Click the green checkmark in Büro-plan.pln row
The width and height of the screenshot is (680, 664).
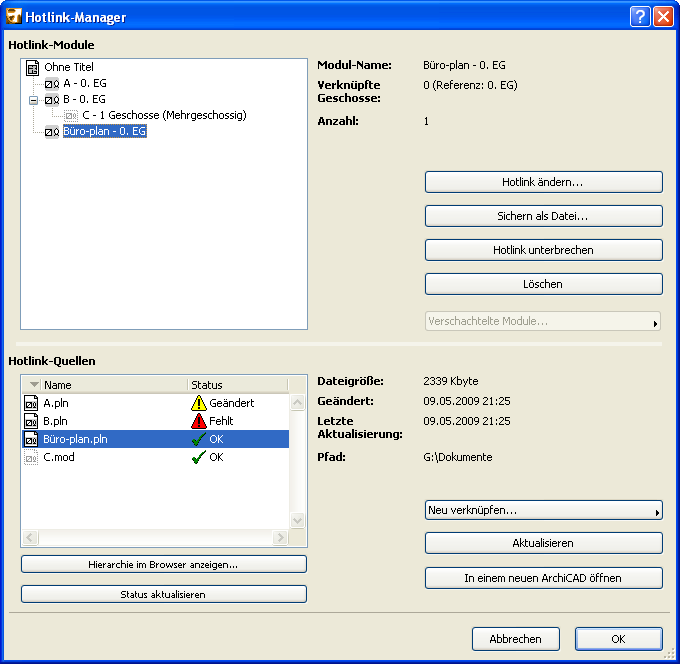(199, 439)
